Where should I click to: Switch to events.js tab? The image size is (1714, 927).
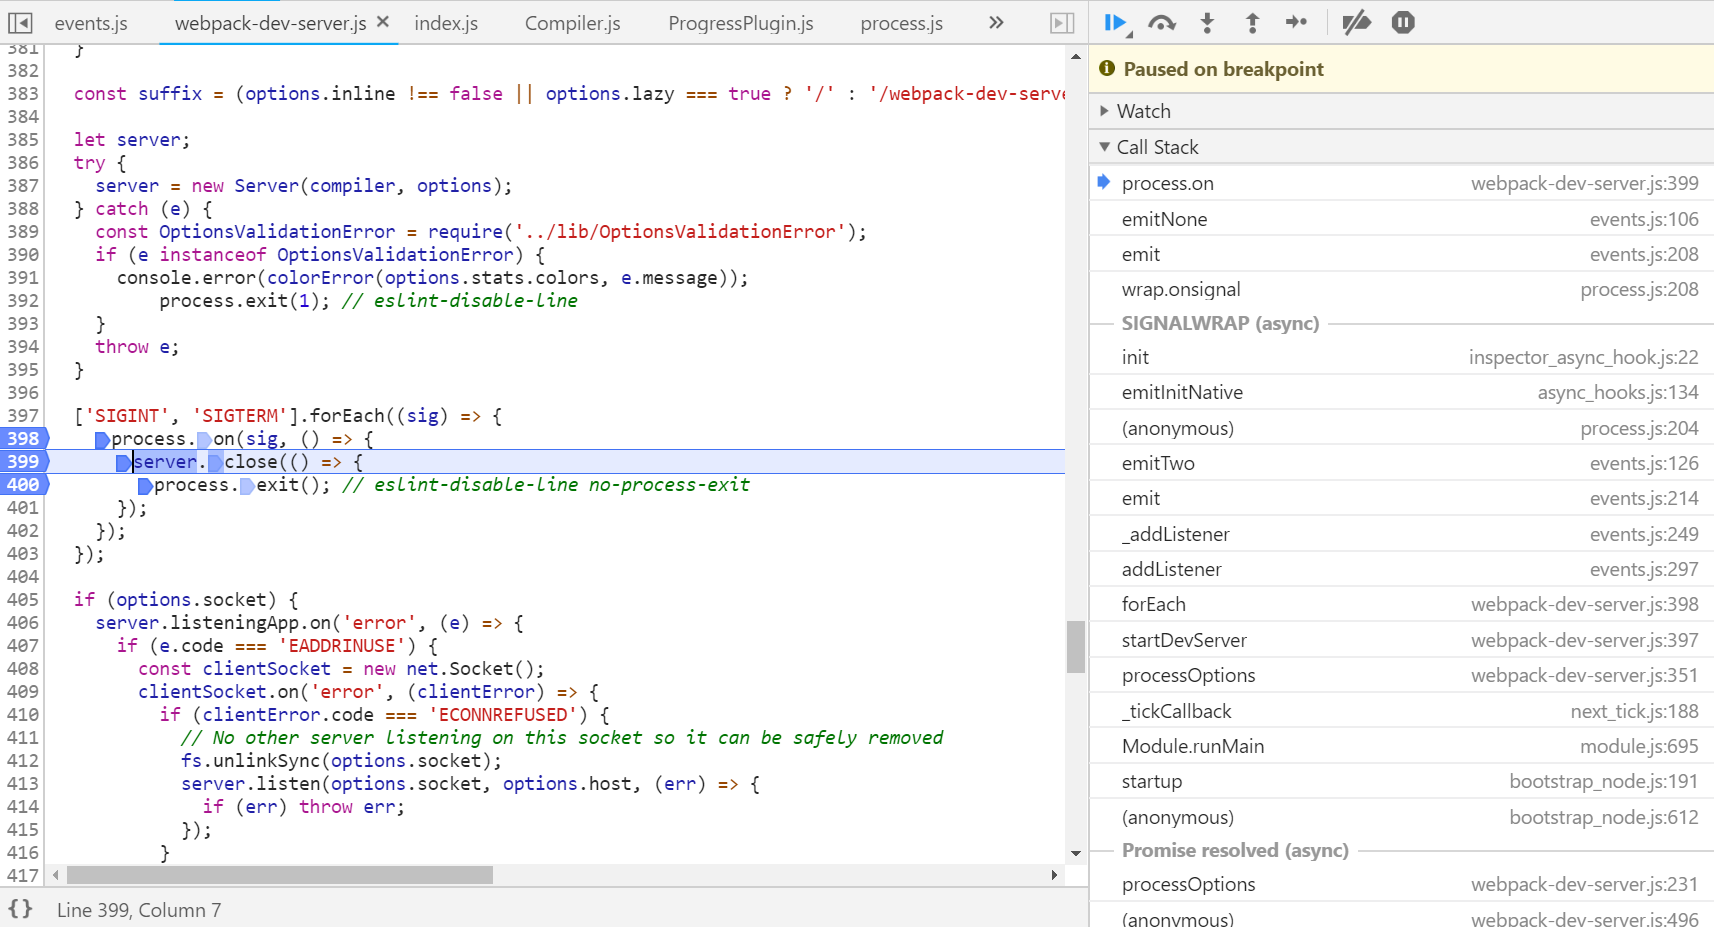91,23
